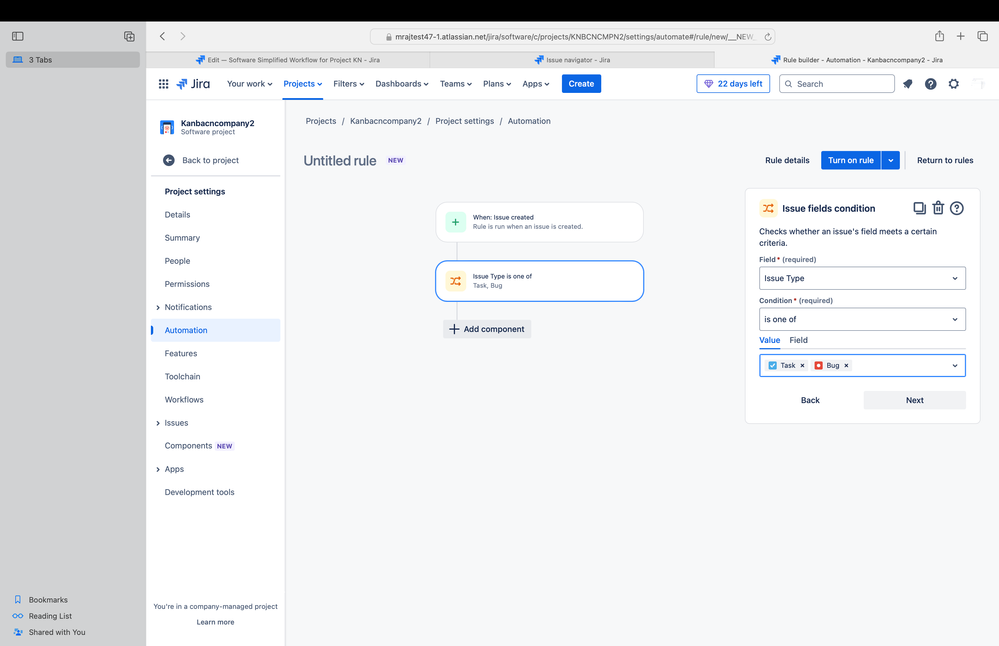
Task: Open the Teams menu
Action: pos(456,83)
